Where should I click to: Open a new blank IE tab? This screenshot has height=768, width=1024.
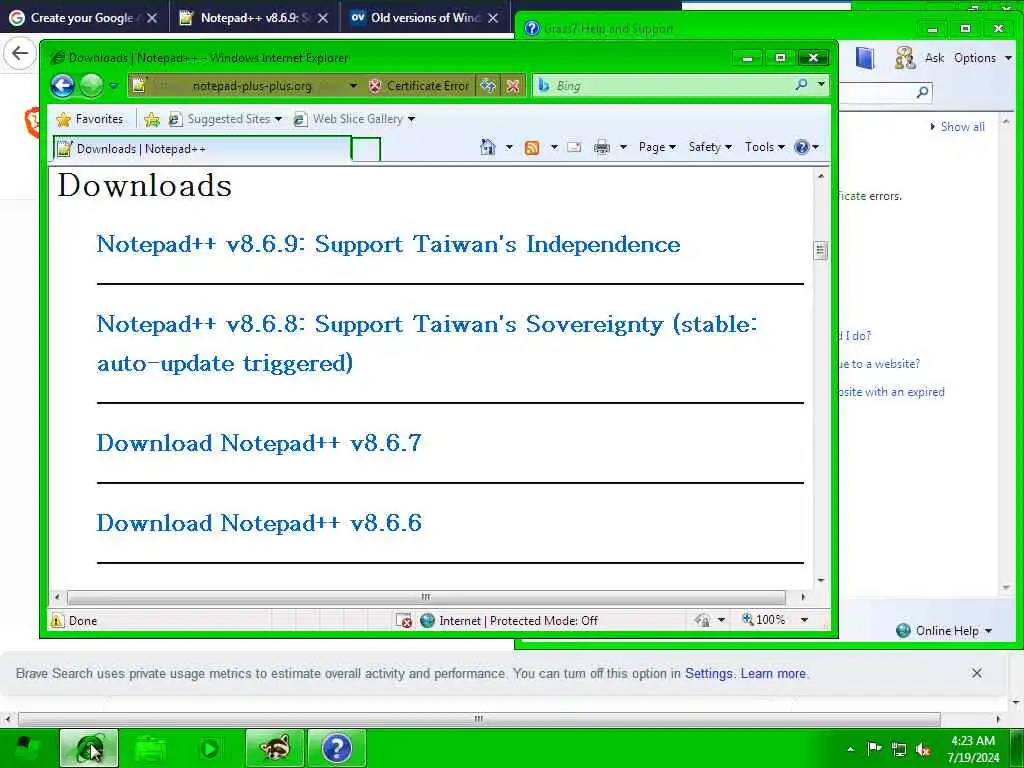pyautogui.click(x=366, y=150)
